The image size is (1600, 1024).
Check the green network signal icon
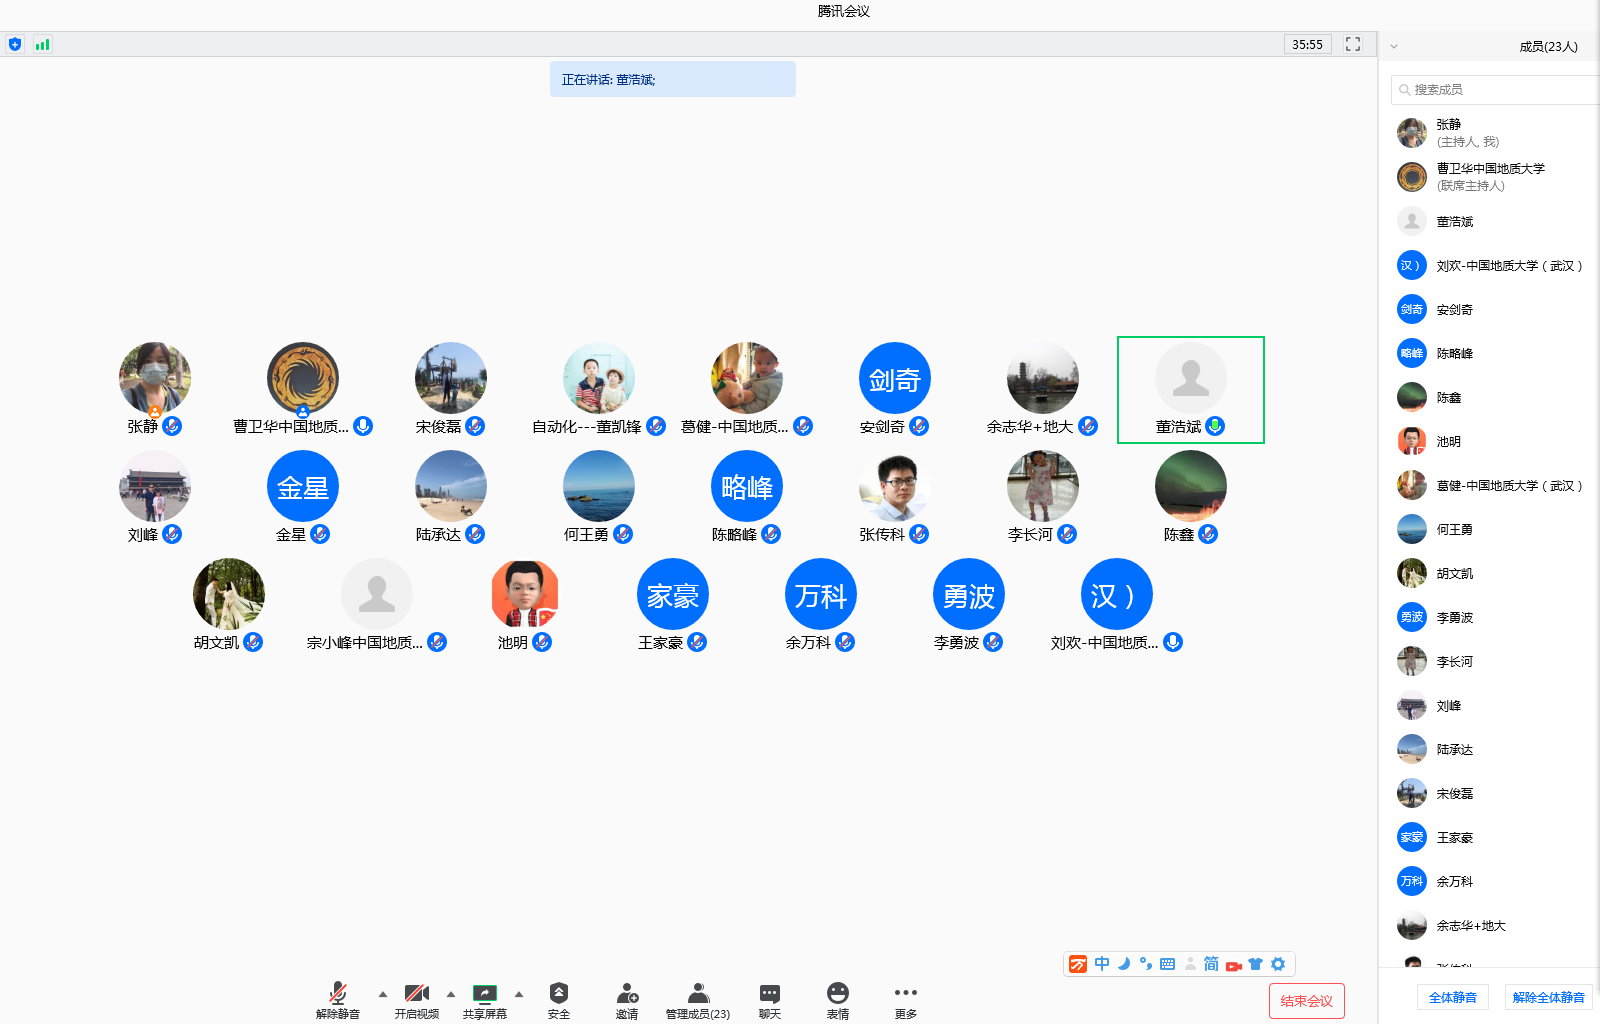tap(42, 44)
